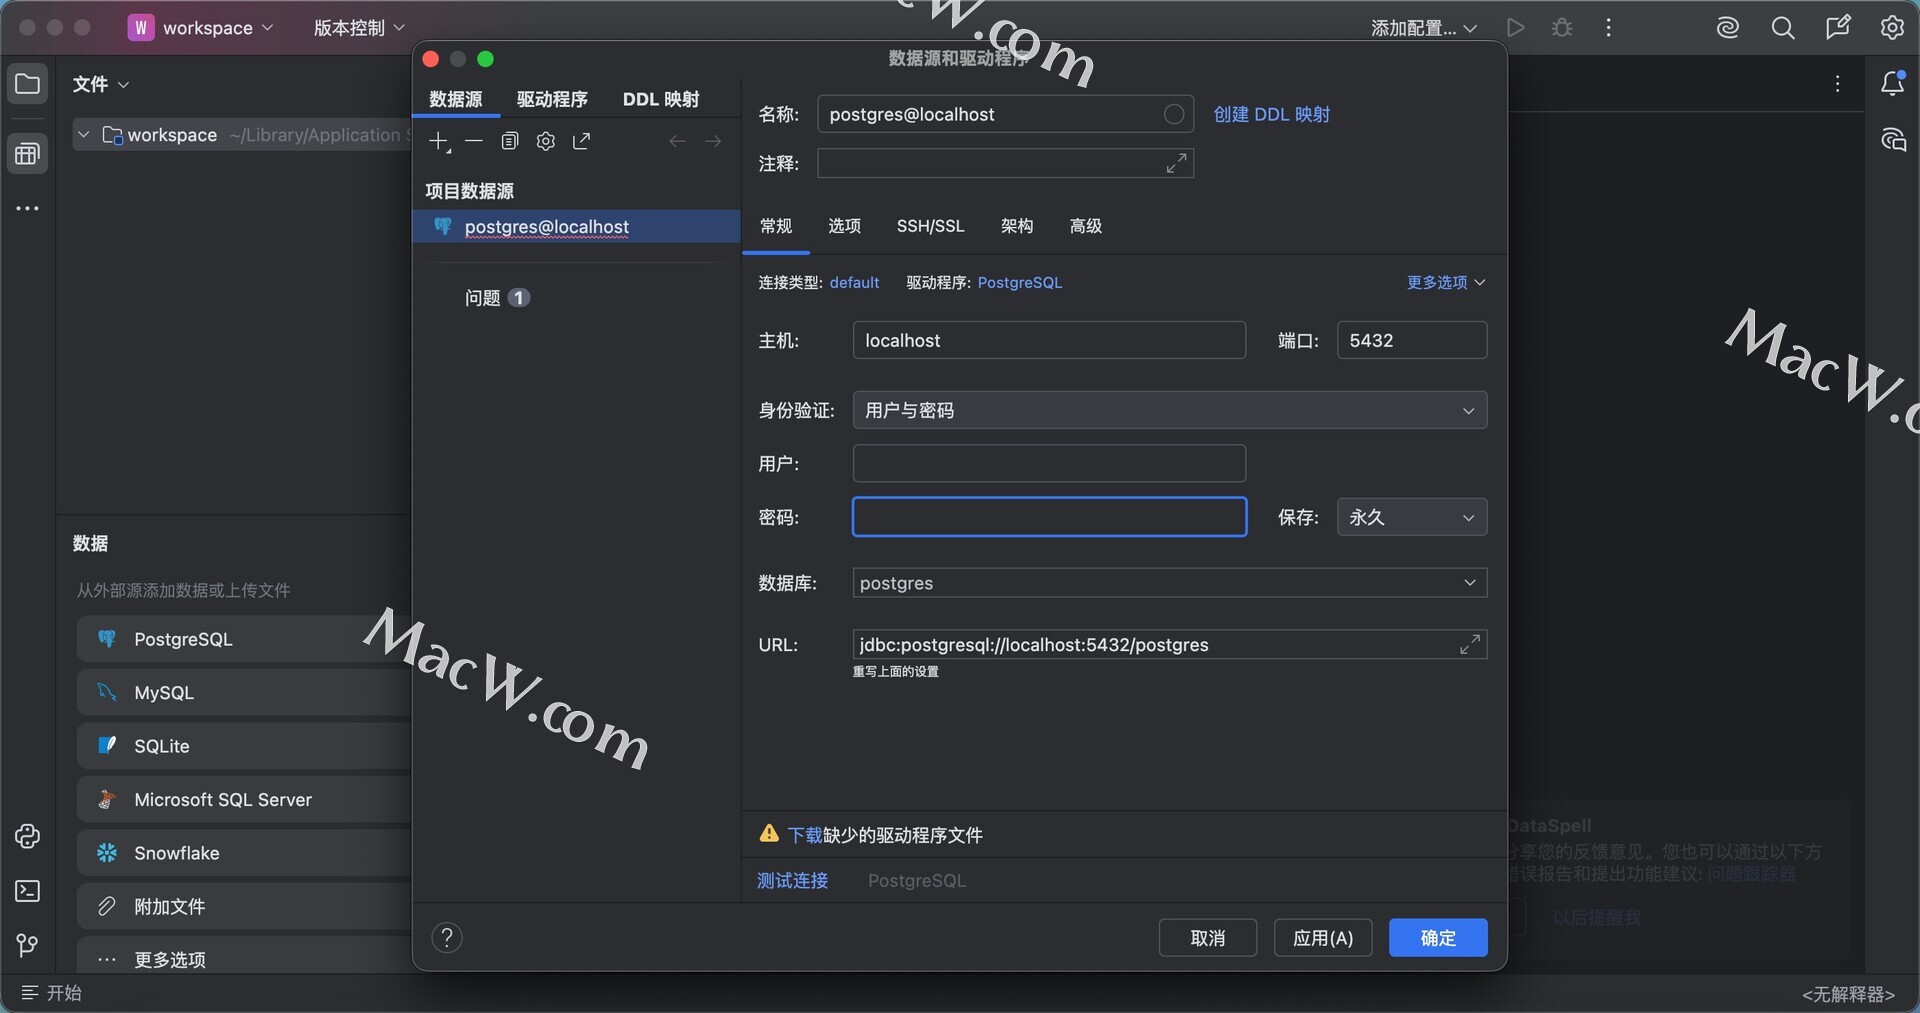
Task: Duplicate the data source using copy icon
Action: 510,142
